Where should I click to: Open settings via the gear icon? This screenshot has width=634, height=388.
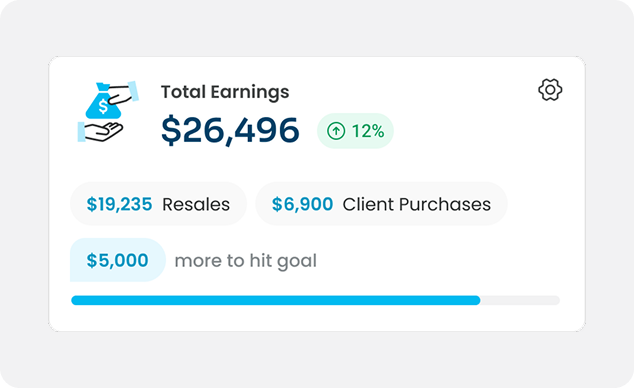550,90
